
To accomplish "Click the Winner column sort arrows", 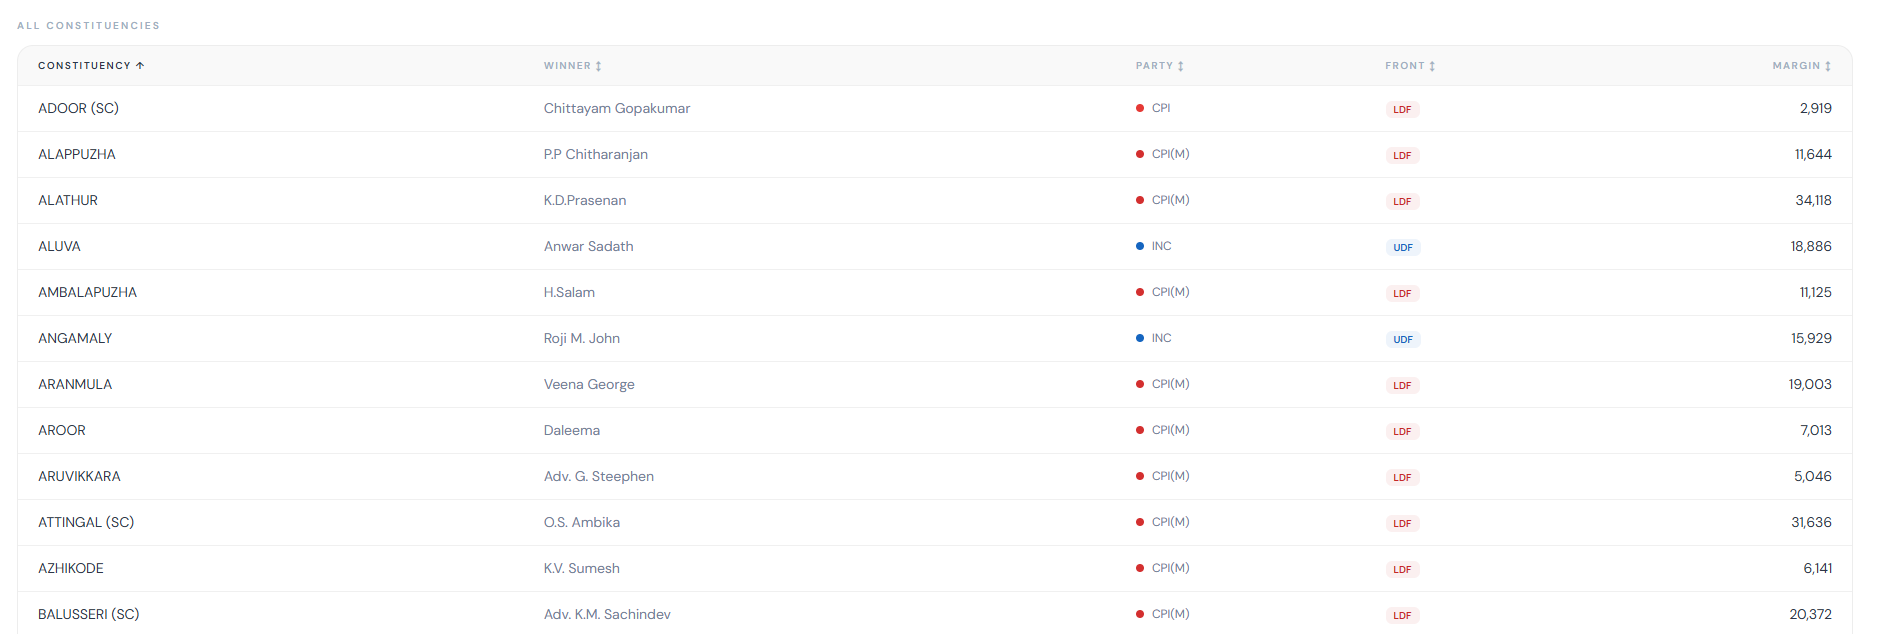I will click(x=598, y=66).
